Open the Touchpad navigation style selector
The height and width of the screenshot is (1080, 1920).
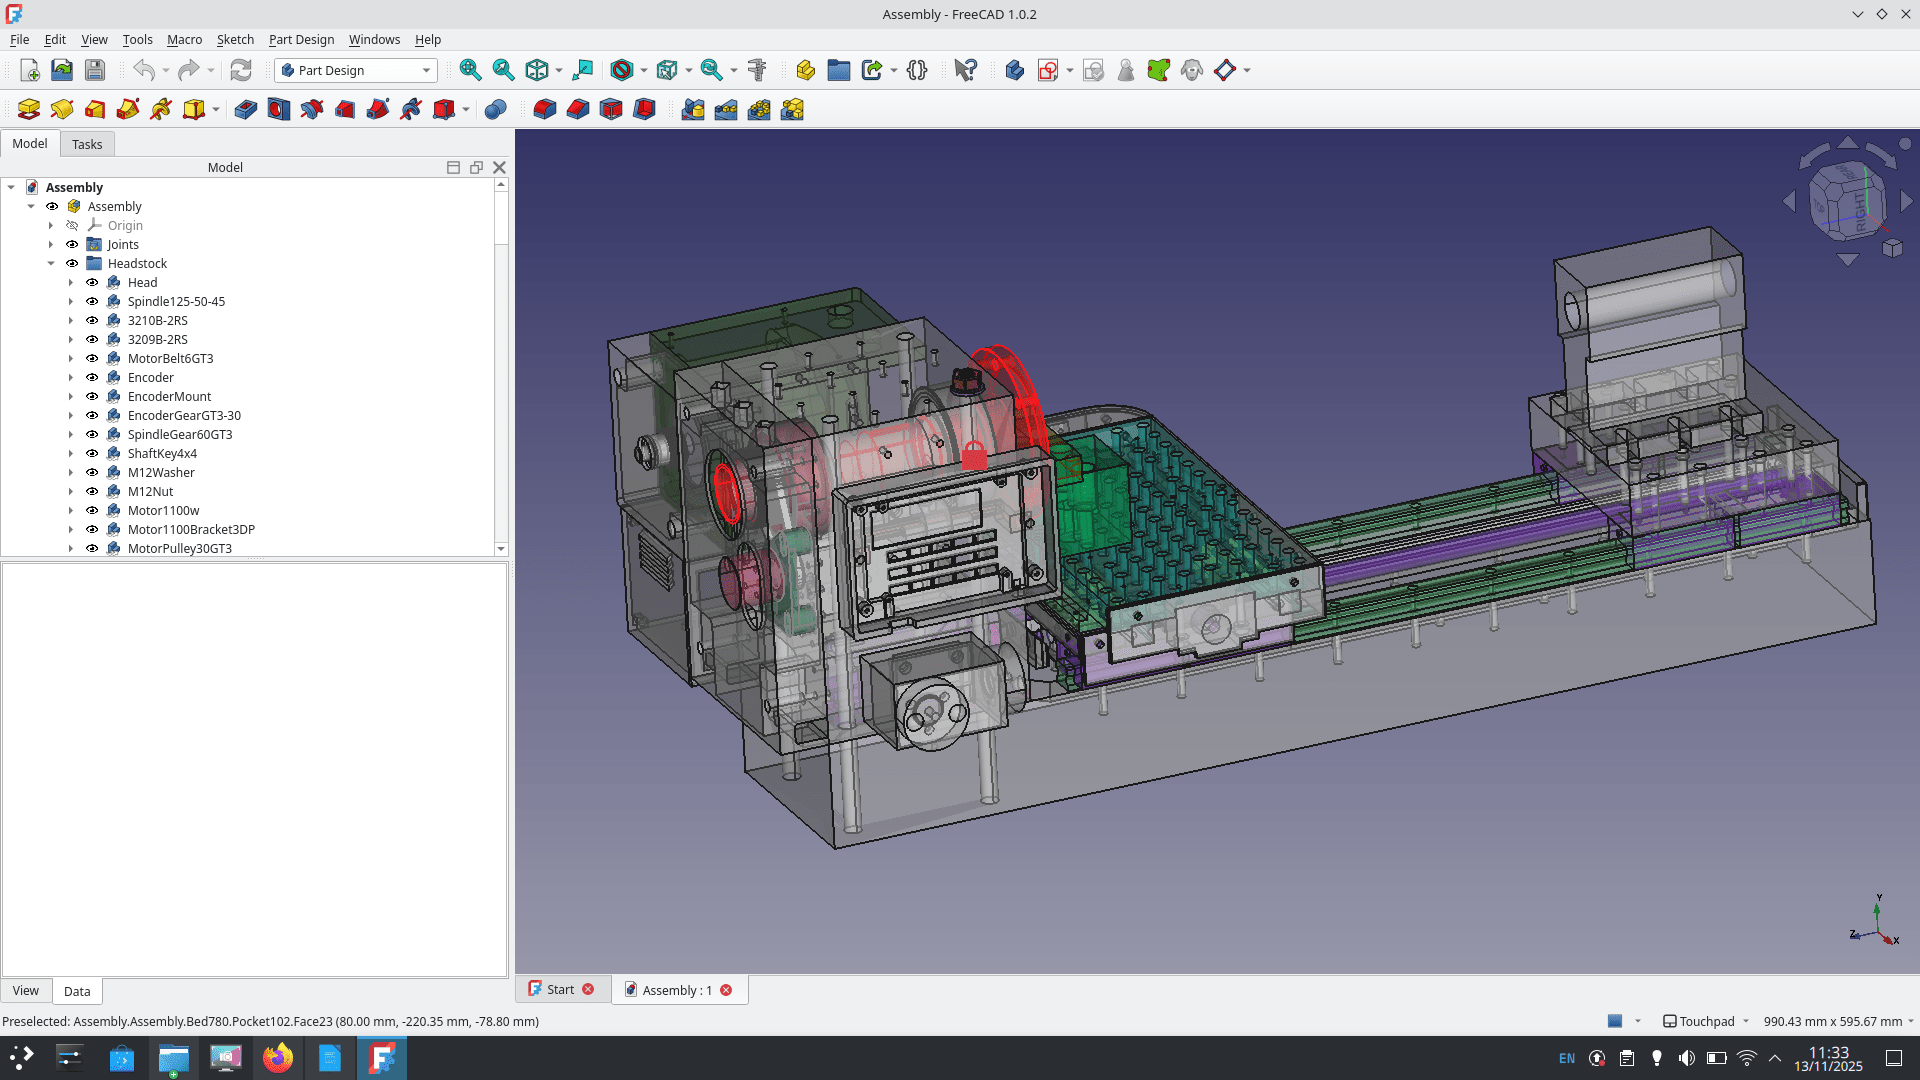coord(1704,1021)
